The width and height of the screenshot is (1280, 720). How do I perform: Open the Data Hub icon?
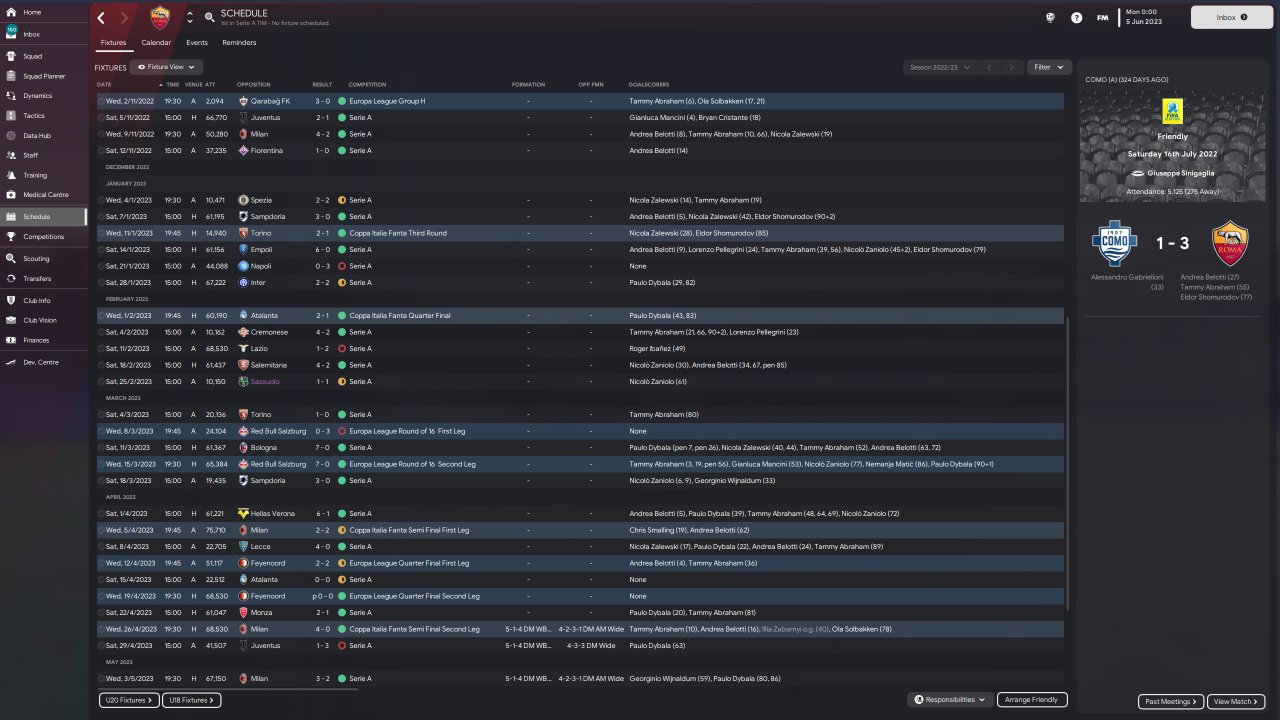[x=11, y=135]
